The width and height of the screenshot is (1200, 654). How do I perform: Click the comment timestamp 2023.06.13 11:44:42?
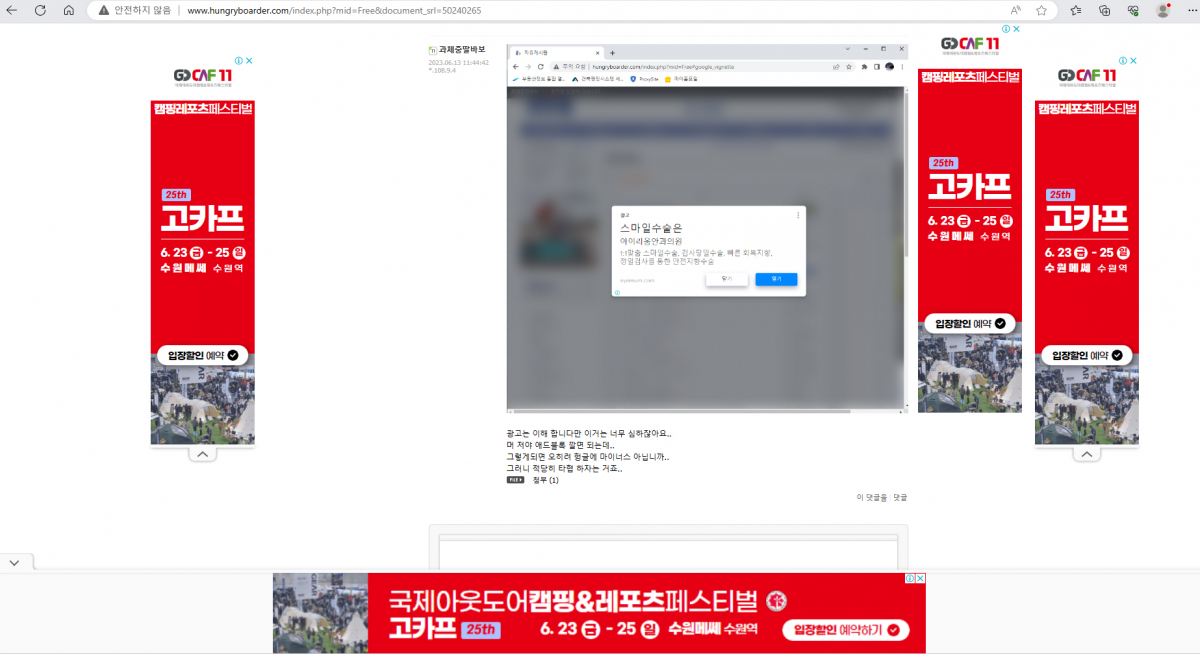(459, 62)
